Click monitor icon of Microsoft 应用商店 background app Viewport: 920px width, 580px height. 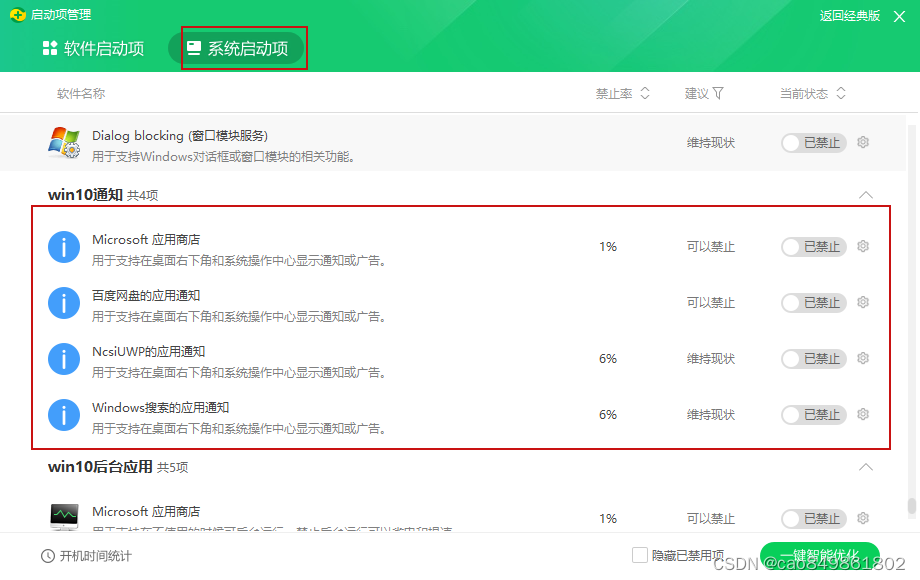click(64, 517)
